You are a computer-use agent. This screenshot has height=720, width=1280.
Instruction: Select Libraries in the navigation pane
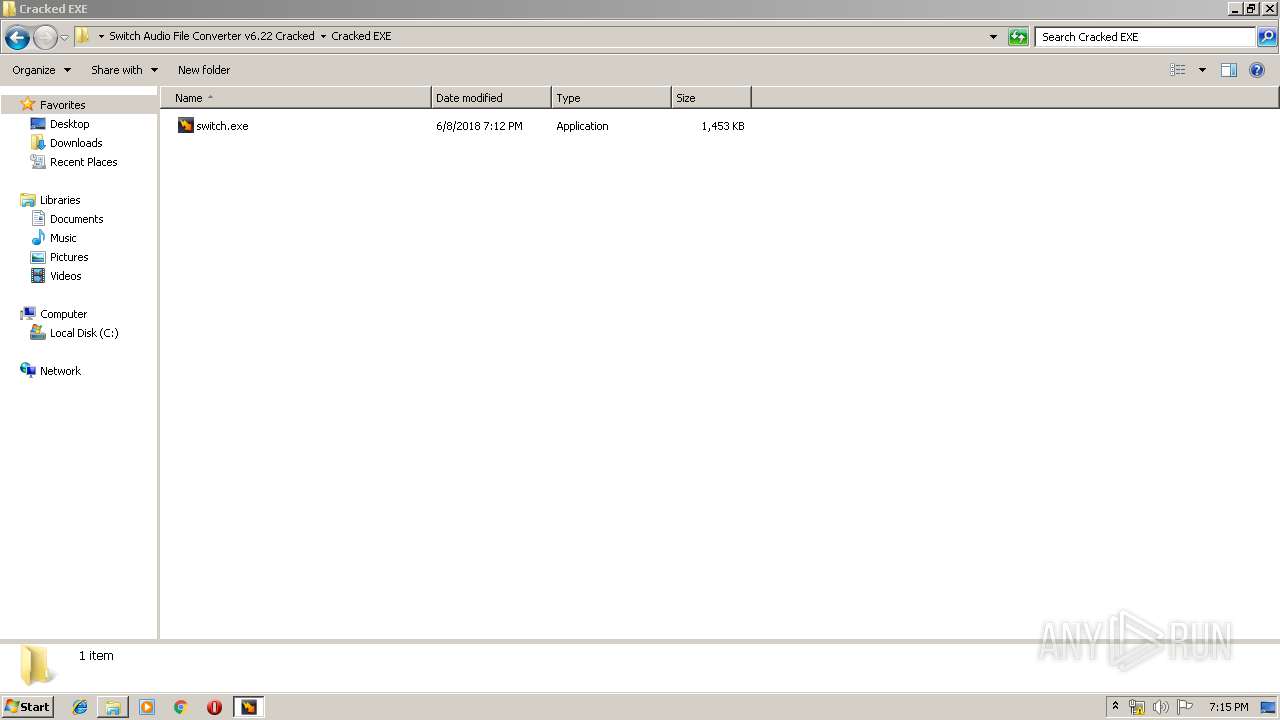tap(60, 200)
